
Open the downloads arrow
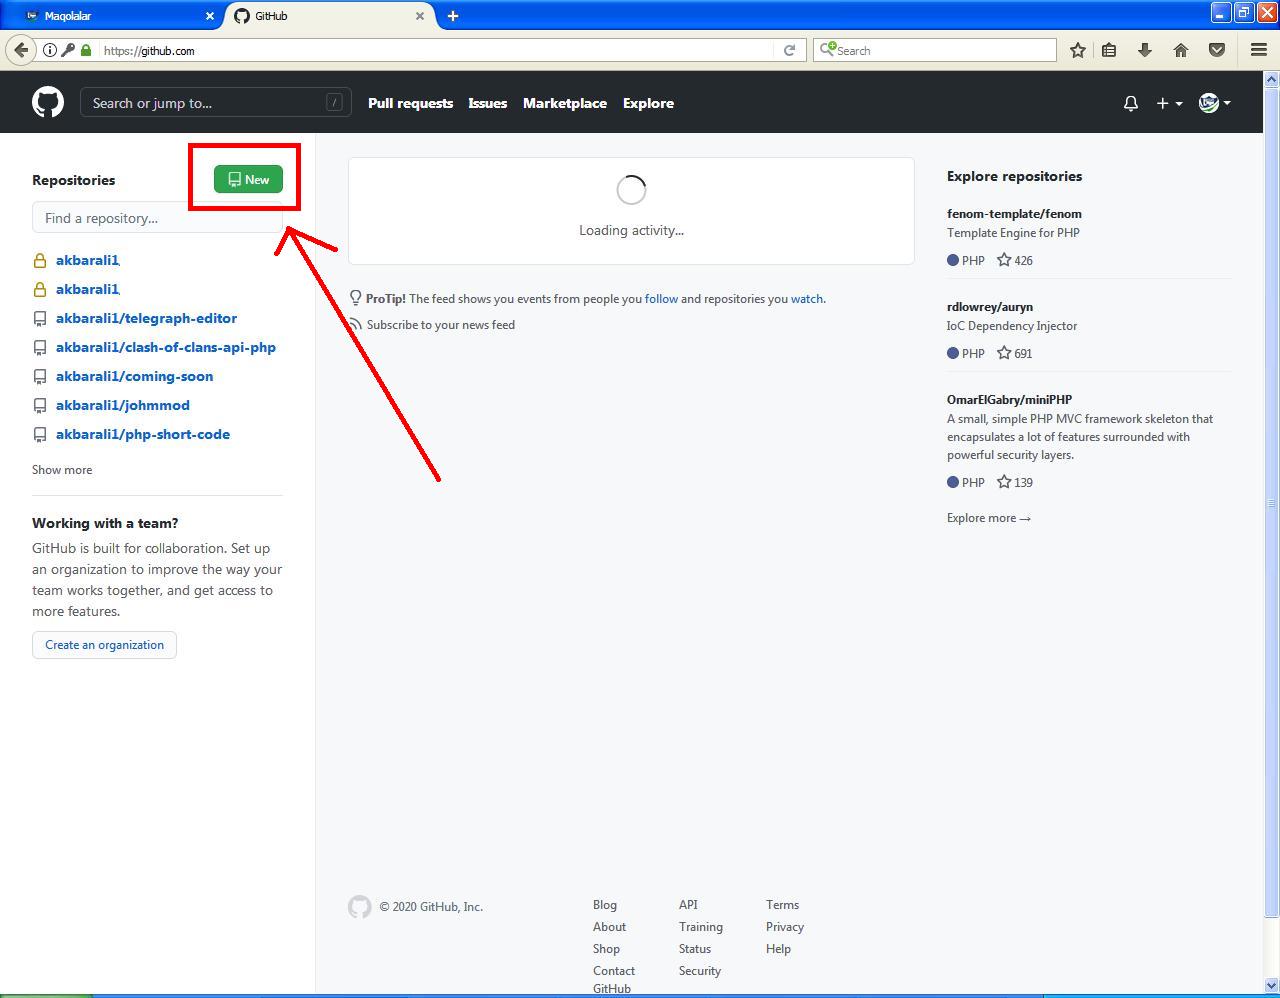click(1145, 50)
